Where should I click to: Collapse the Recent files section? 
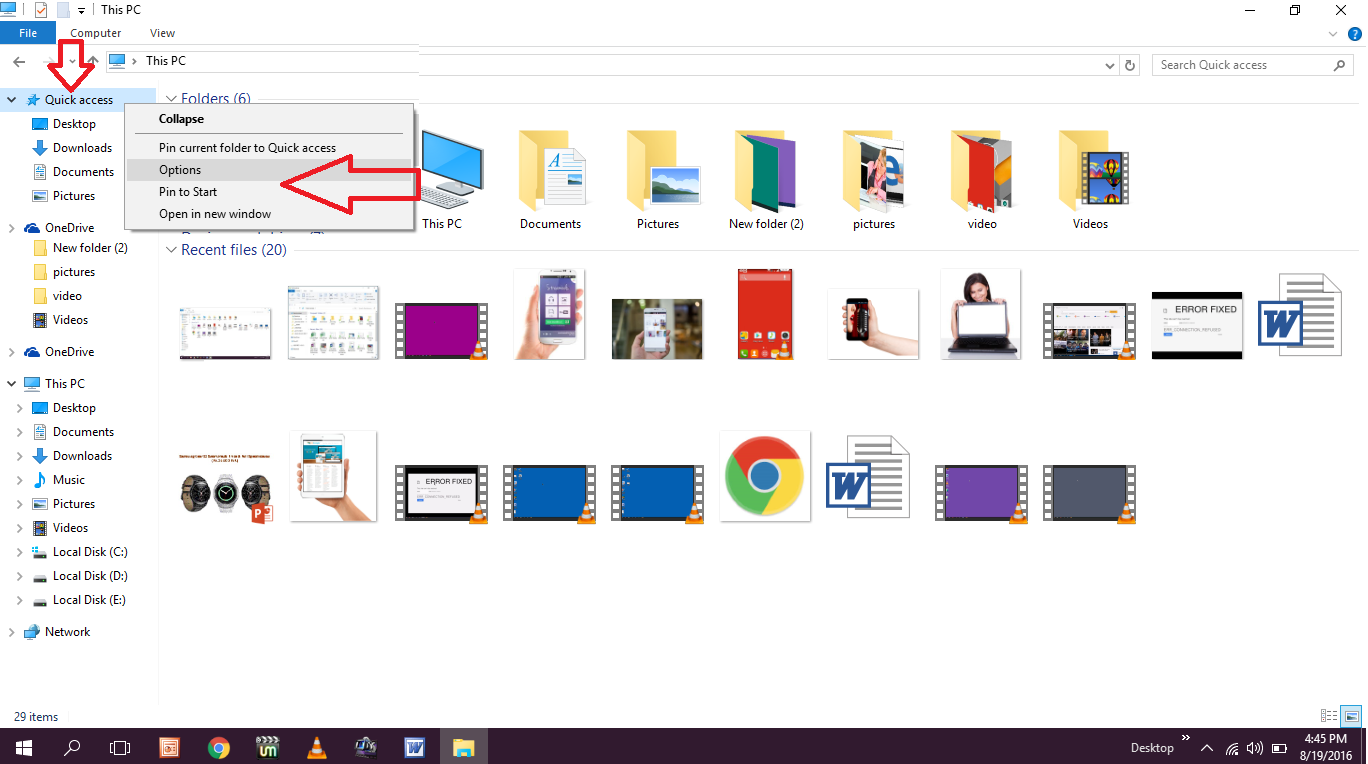(x=170, y=250)
